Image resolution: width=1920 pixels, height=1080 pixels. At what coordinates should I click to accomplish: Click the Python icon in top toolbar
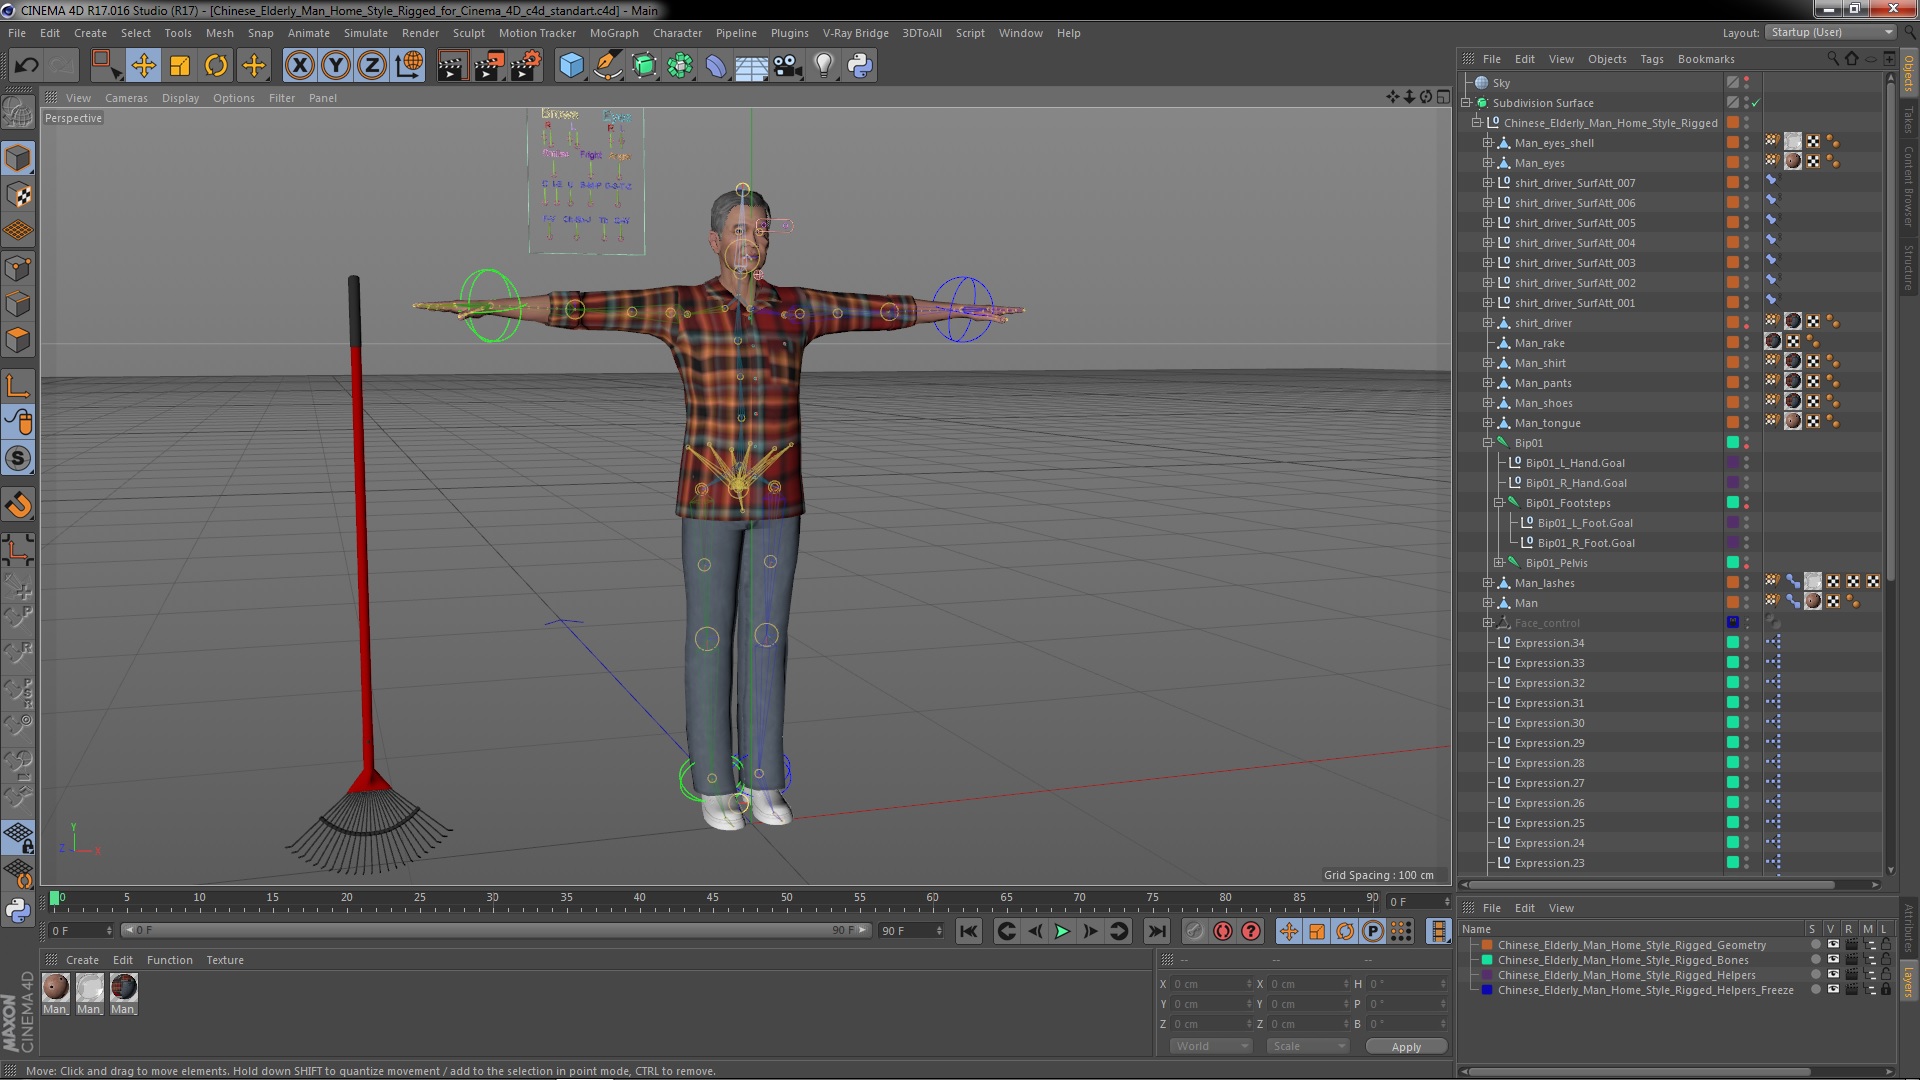pyautogui.click(x=860, y=66)
